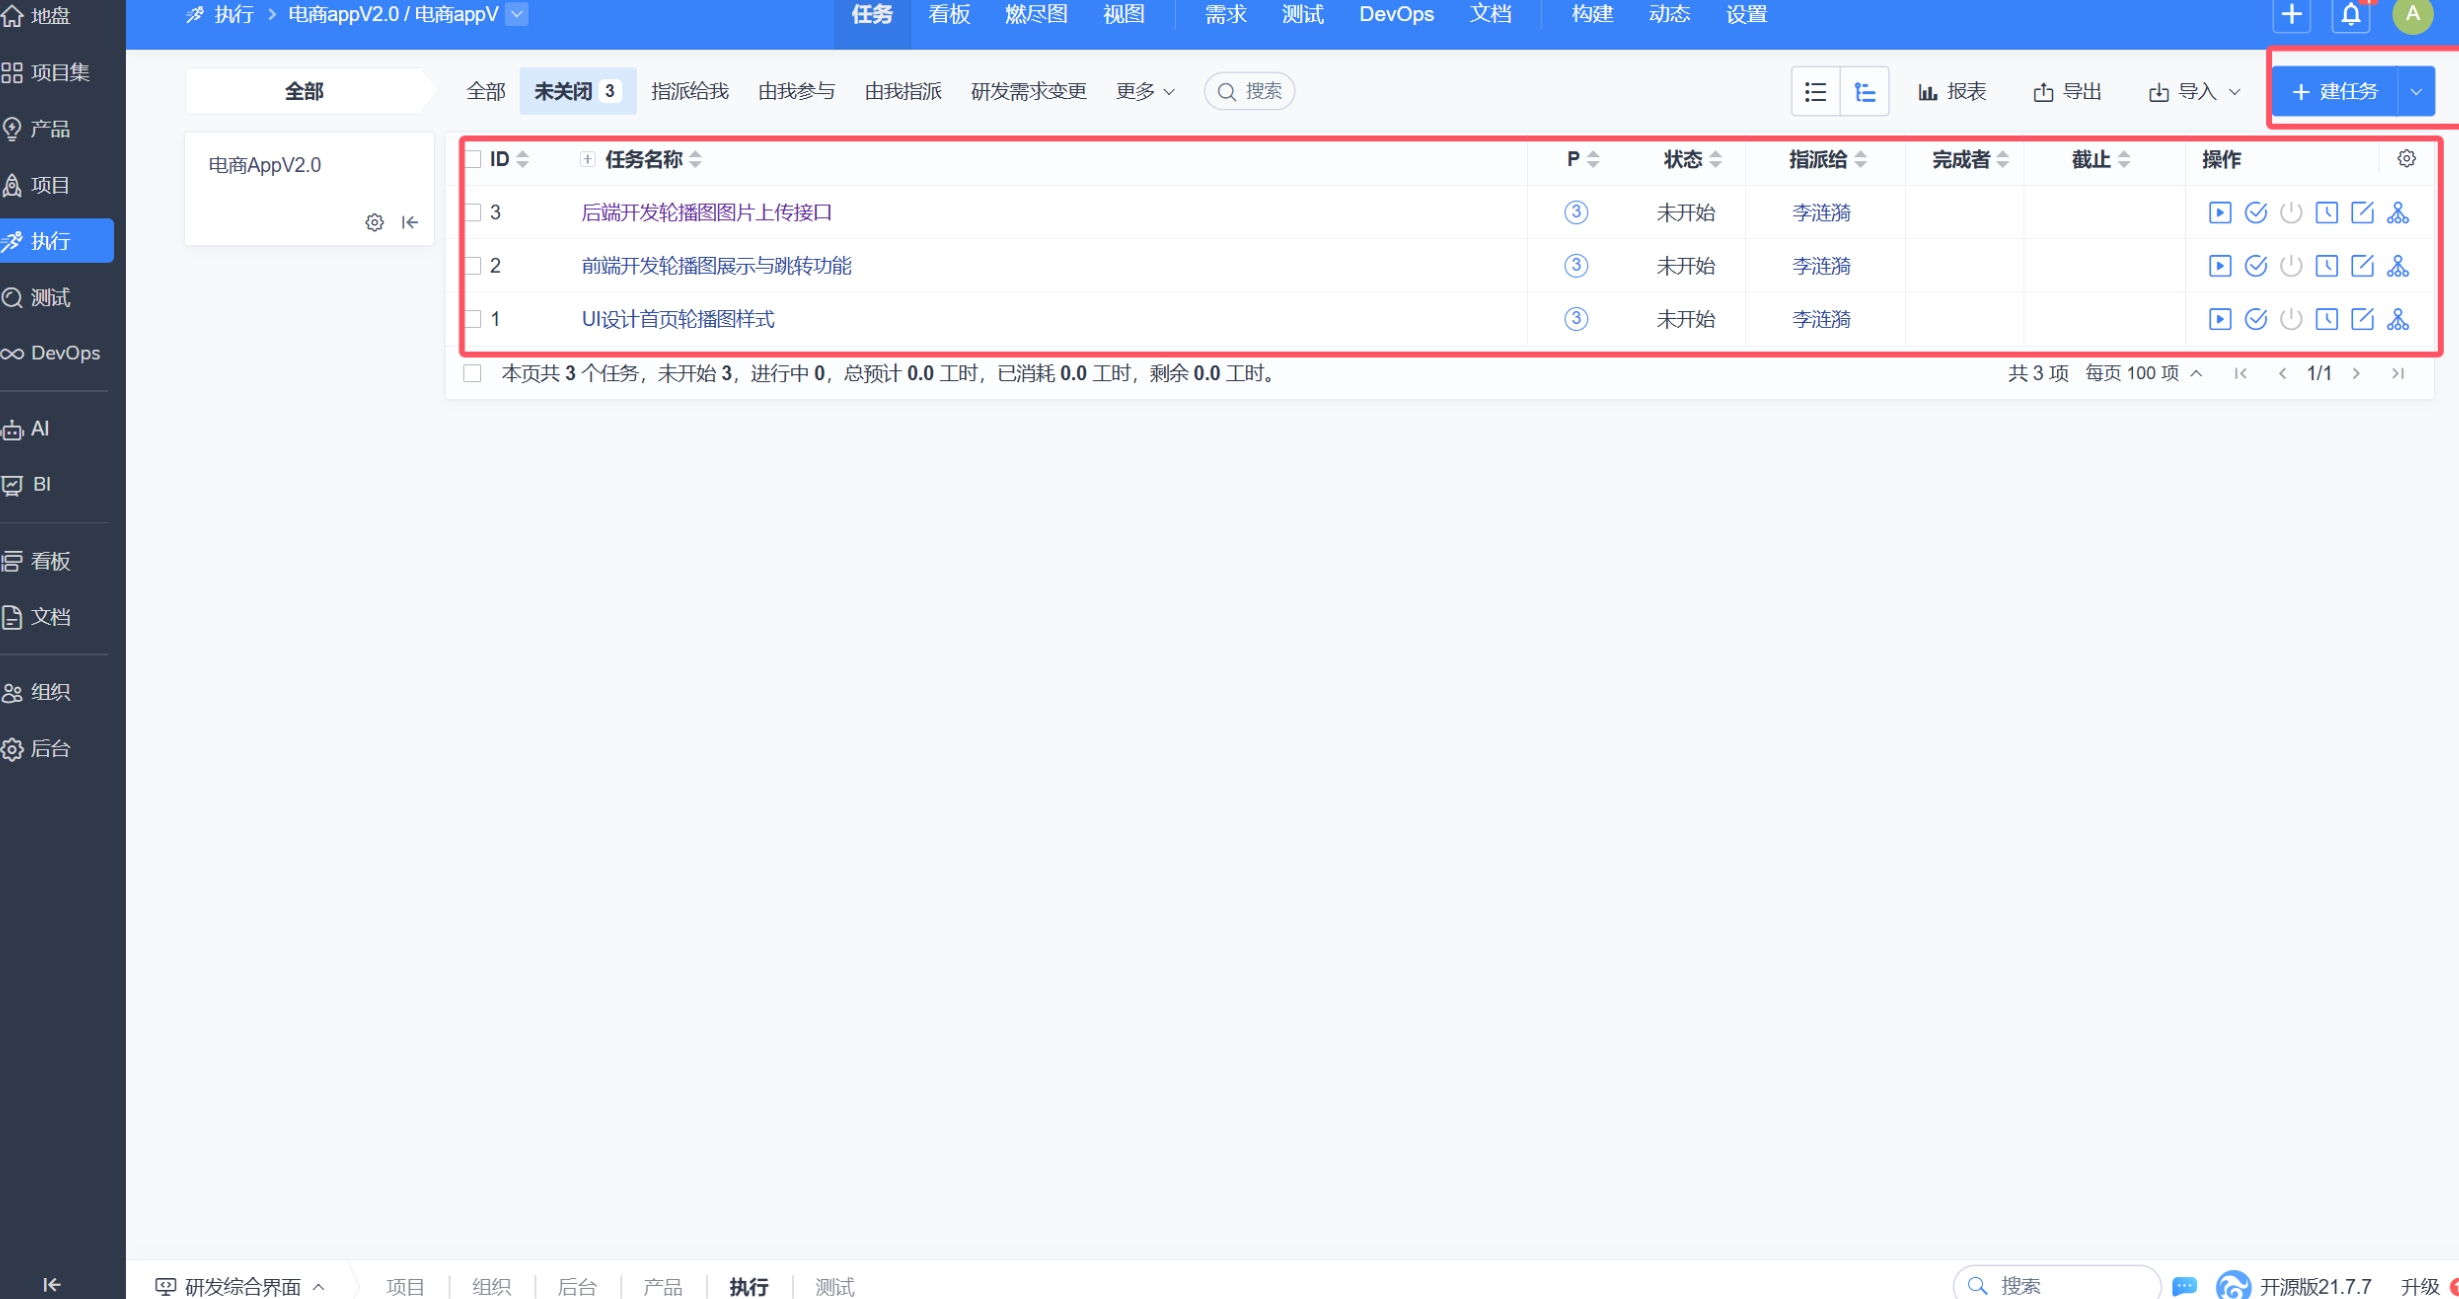Open task link UI设计首页轮播图样式
The width and height of the screenshot is (2459, 1299).
coord(677,319)
